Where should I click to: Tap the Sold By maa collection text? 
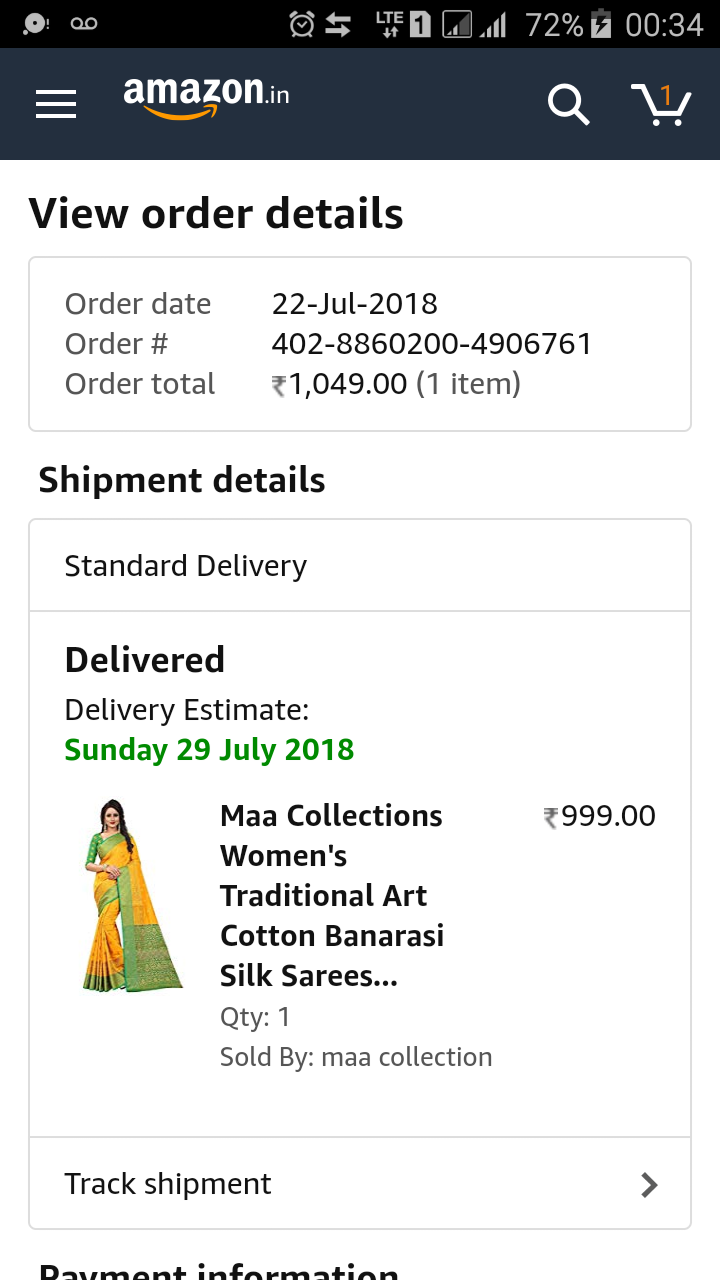(356, 1057)
